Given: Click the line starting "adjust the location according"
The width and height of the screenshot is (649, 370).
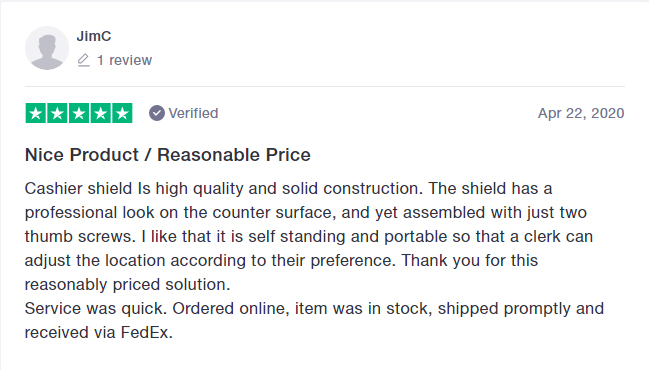Looking at the screenshot, I should pyautogui.click(x=281, y=260).
